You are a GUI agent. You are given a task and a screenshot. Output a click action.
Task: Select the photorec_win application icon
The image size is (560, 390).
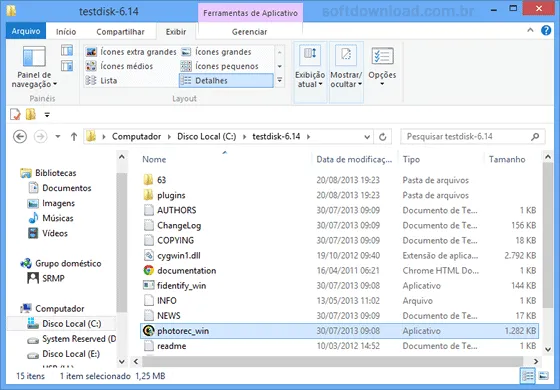[x=149, y=331]
